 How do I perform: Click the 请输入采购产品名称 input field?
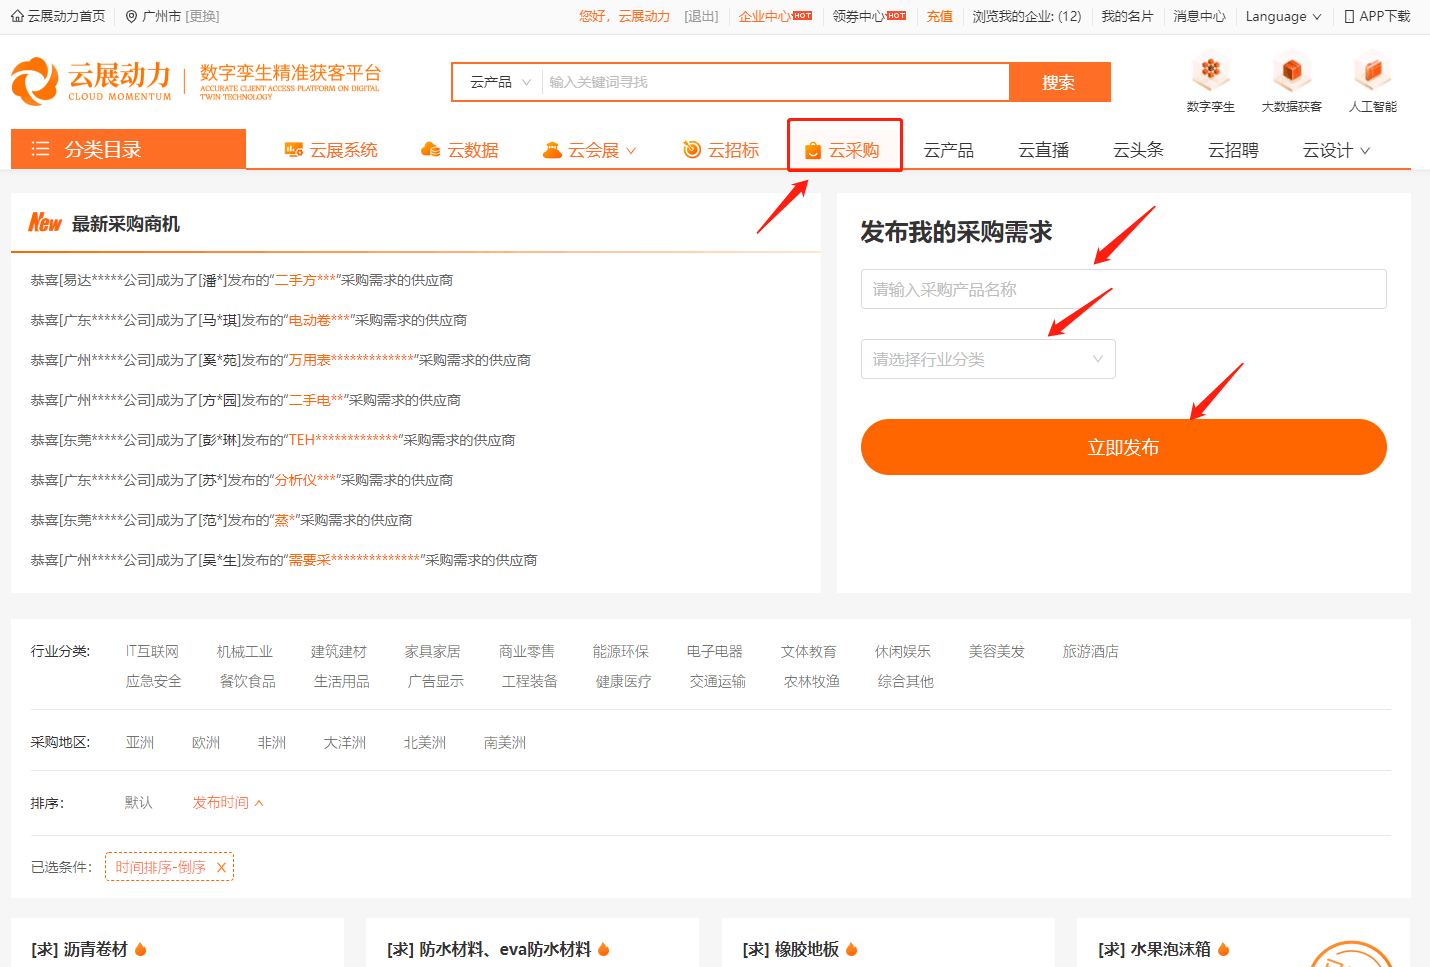pyautogui.click(x=1122, y=289)
